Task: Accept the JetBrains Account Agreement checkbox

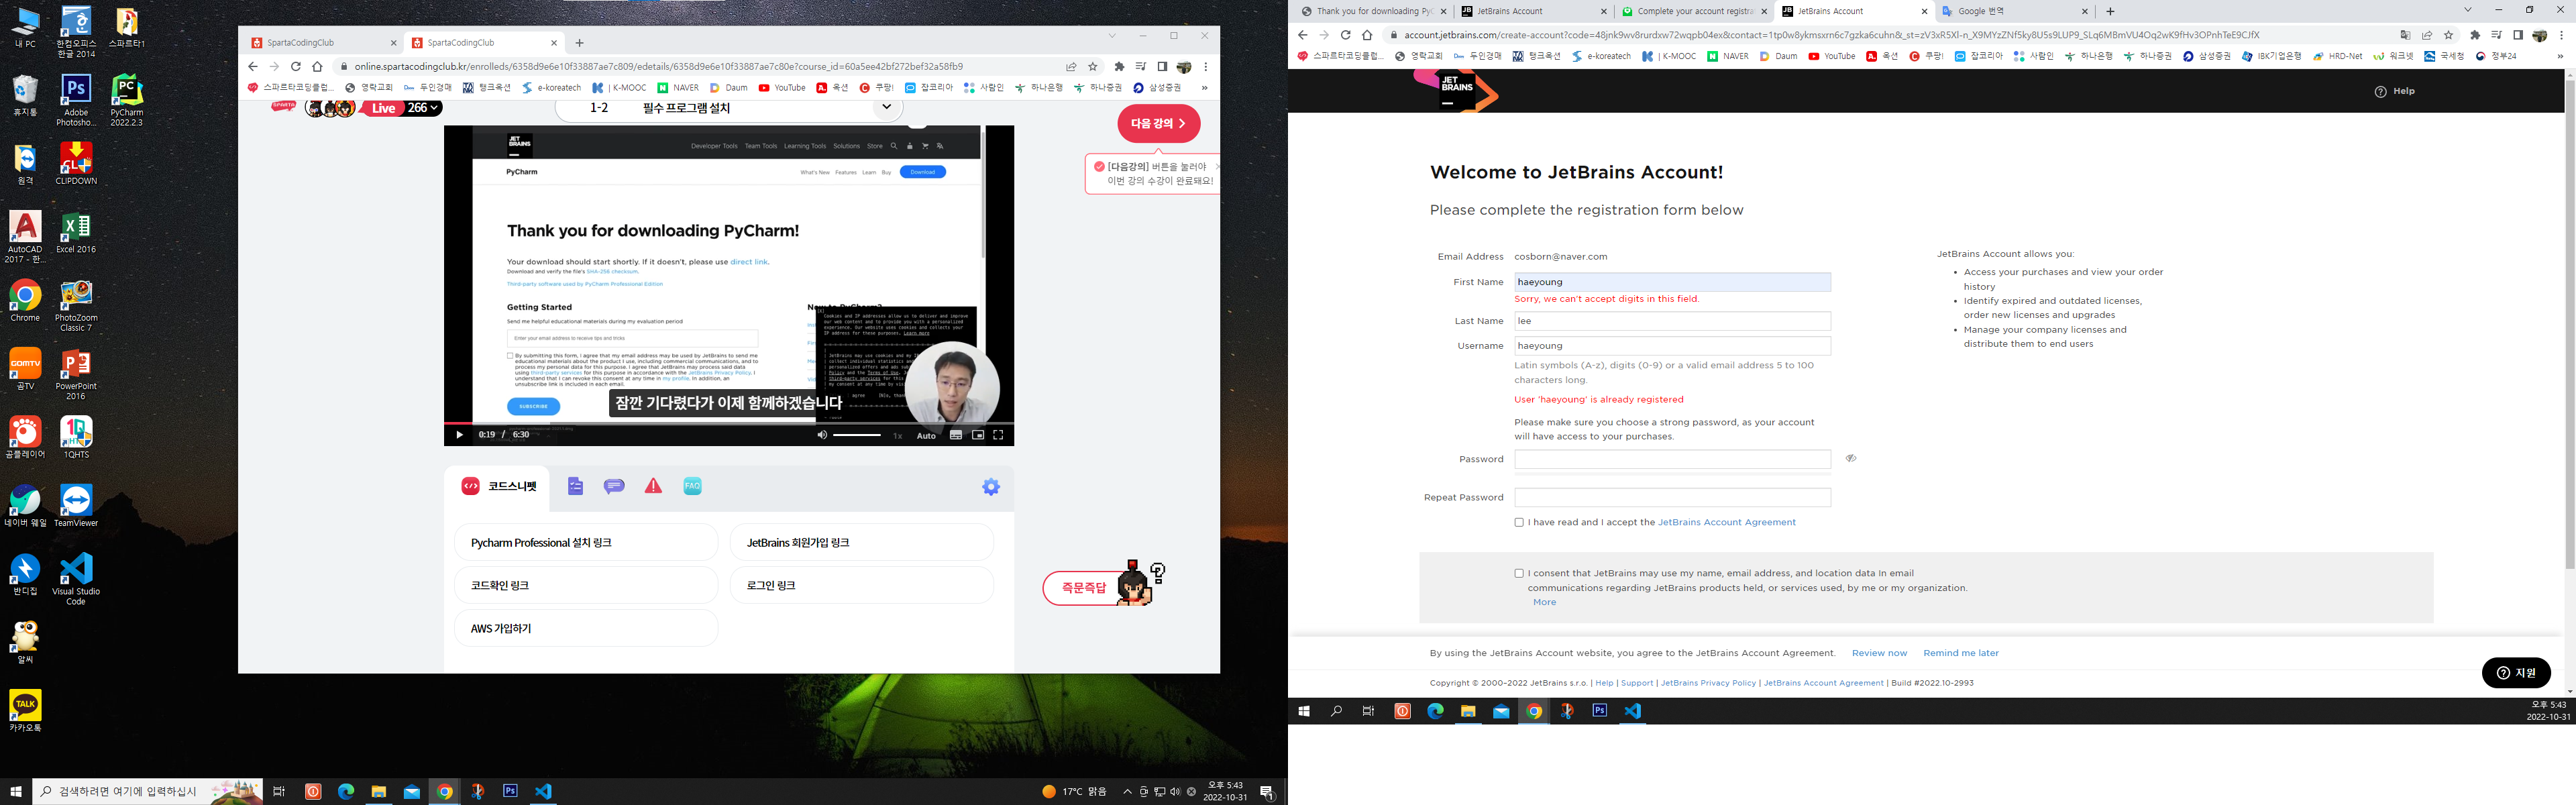Action: [1519, 522]
